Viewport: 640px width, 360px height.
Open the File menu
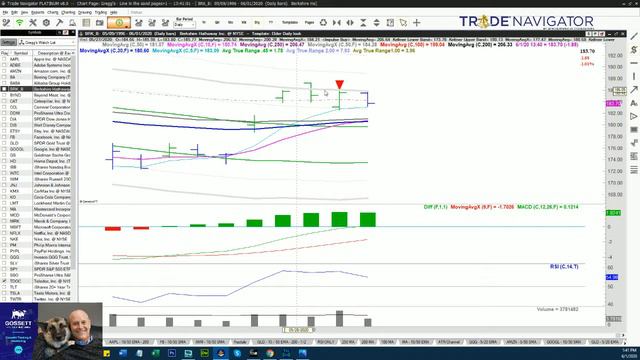coord(5,13)
